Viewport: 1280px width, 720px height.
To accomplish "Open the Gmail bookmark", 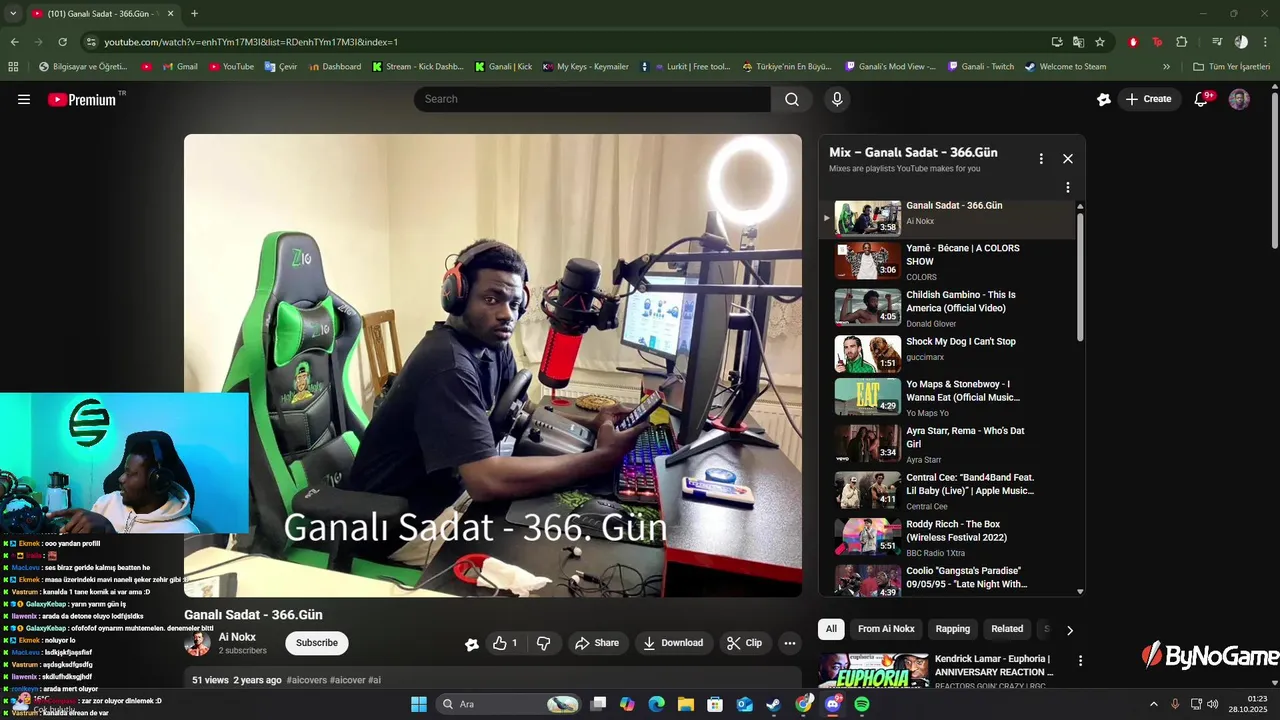I will coord(179,67).
